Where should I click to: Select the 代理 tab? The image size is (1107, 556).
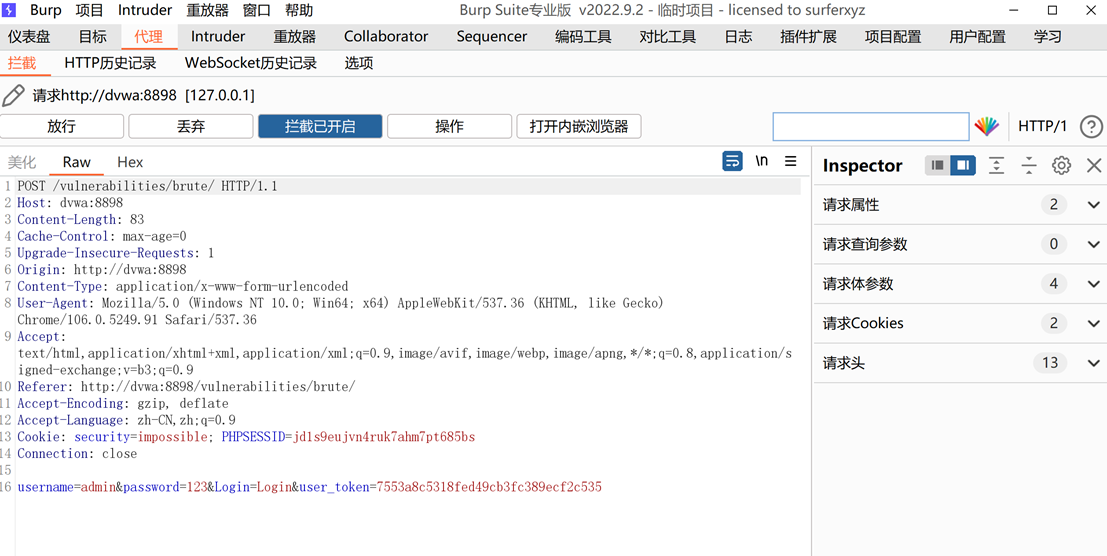(149, 37)
